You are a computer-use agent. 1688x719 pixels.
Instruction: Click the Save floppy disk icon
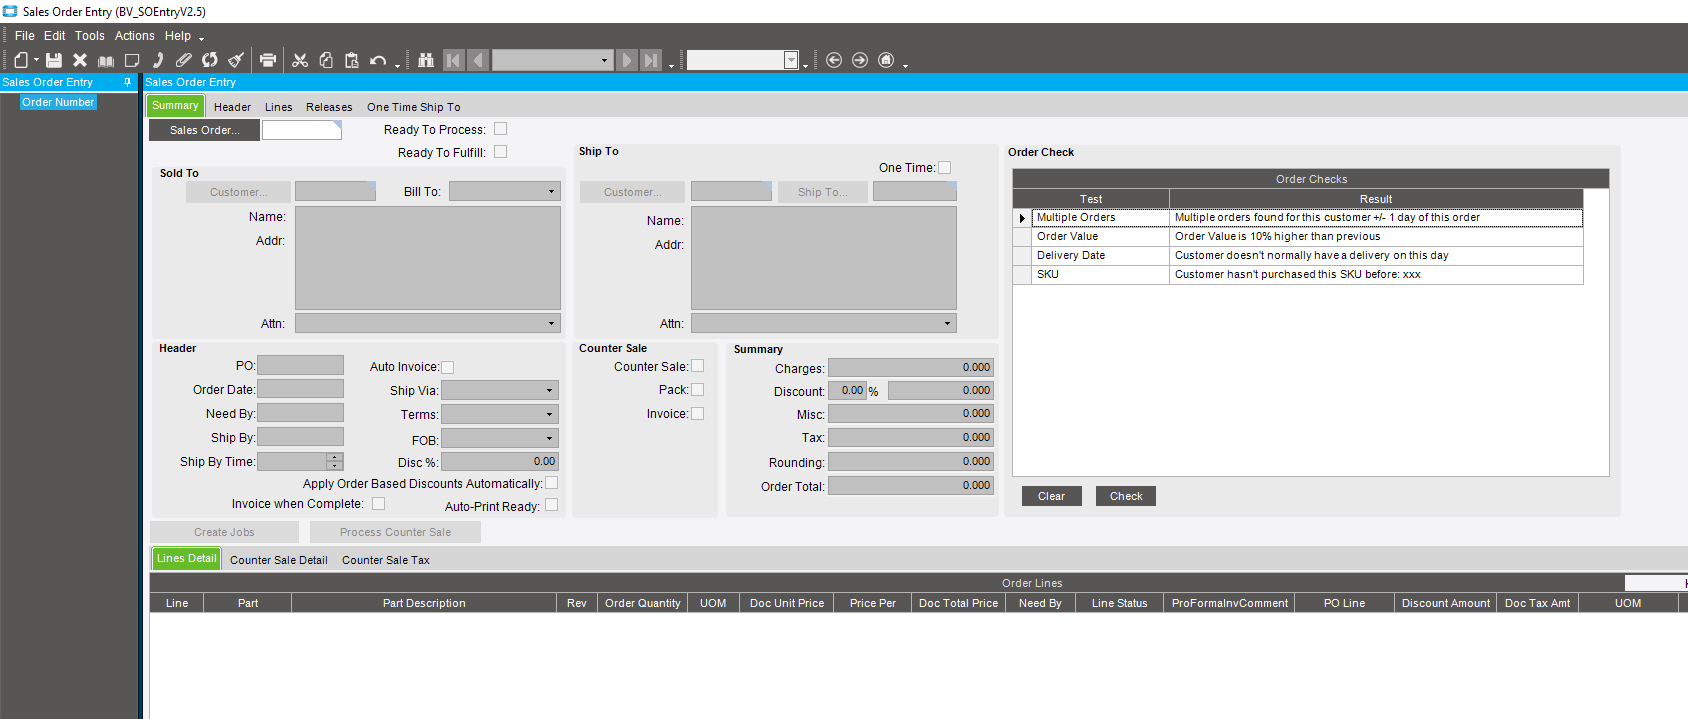54,60
